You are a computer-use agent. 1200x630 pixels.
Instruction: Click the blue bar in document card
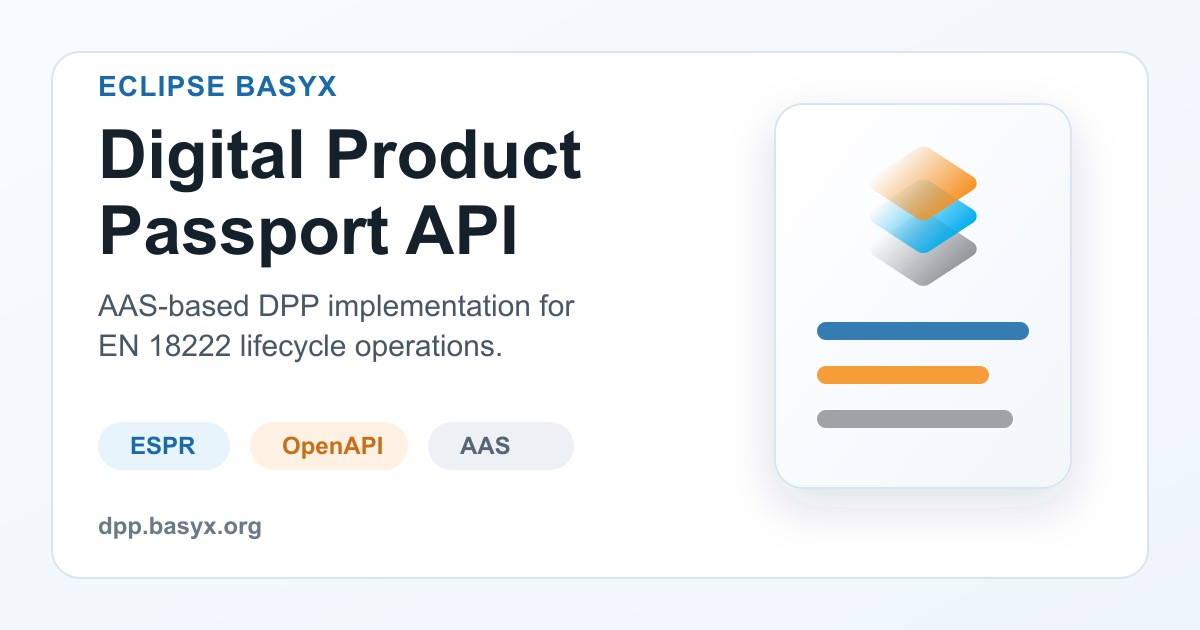pyautogui.click(x=923, y=331)
